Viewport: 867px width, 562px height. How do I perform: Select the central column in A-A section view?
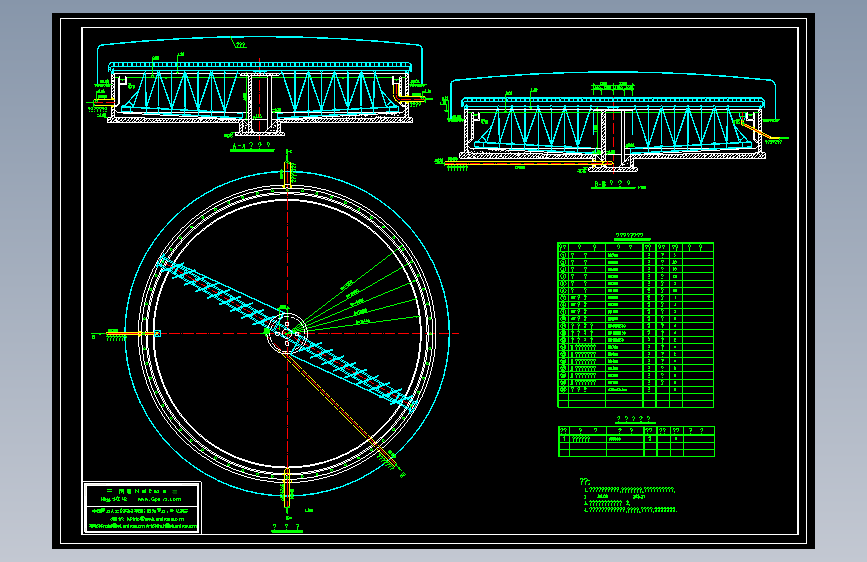point(259,103)
